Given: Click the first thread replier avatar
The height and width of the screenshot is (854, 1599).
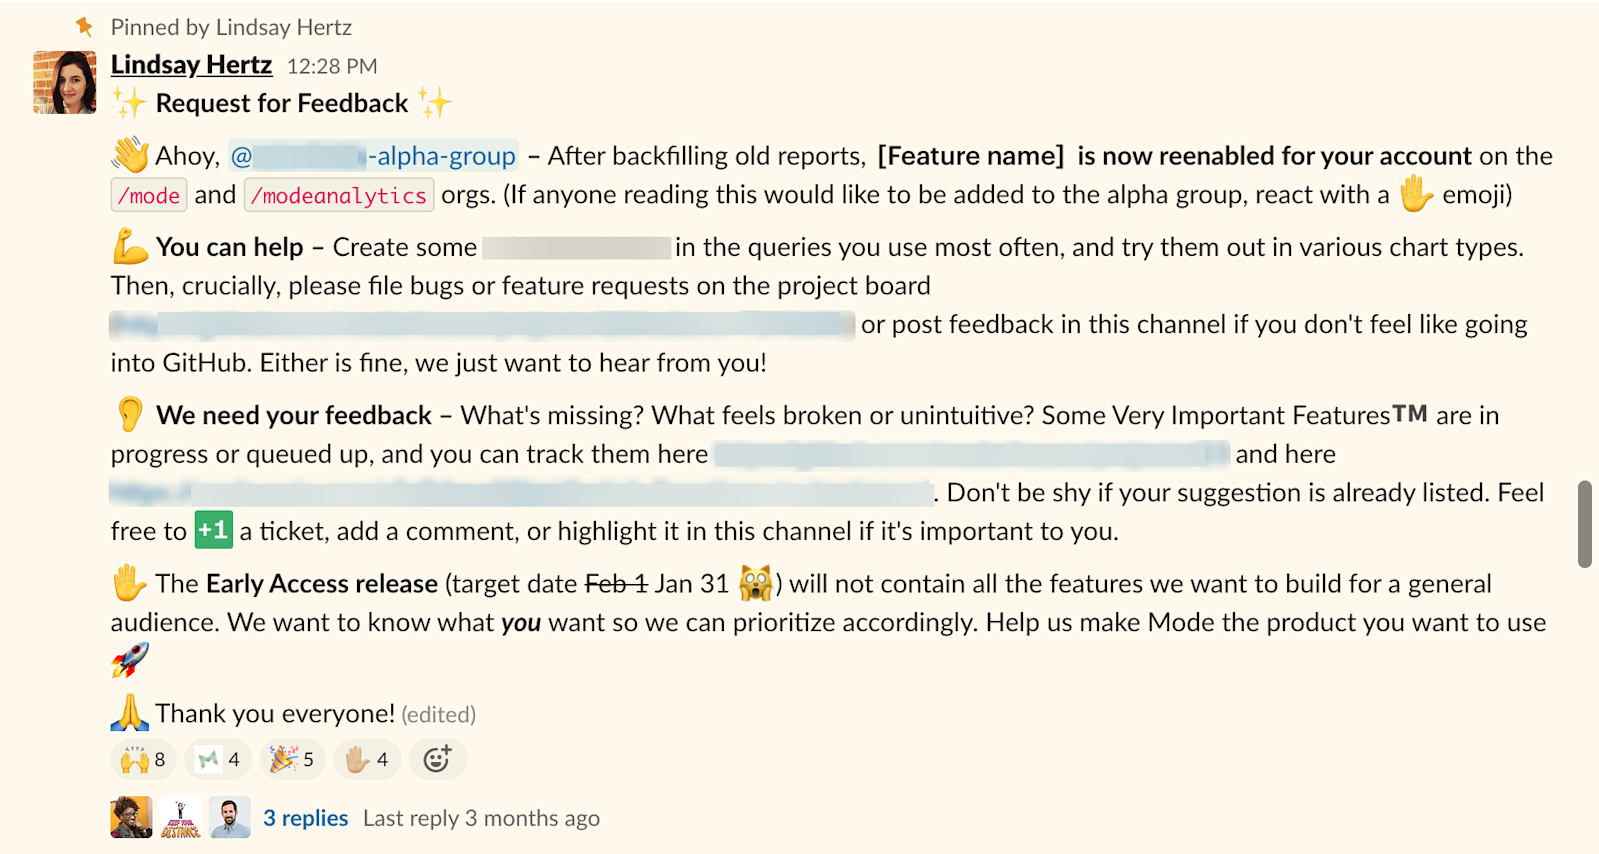Looking at the screenshot, I should pyautogui.click(x=131, y=817).
